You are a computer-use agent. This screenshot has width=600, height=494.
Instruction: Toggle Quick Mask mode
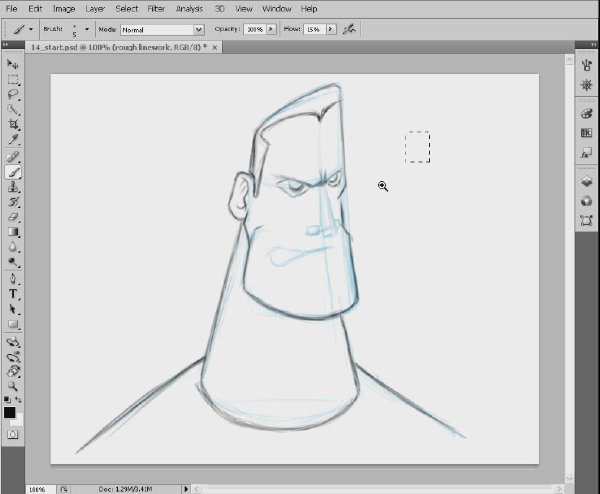tap(13, 434)
